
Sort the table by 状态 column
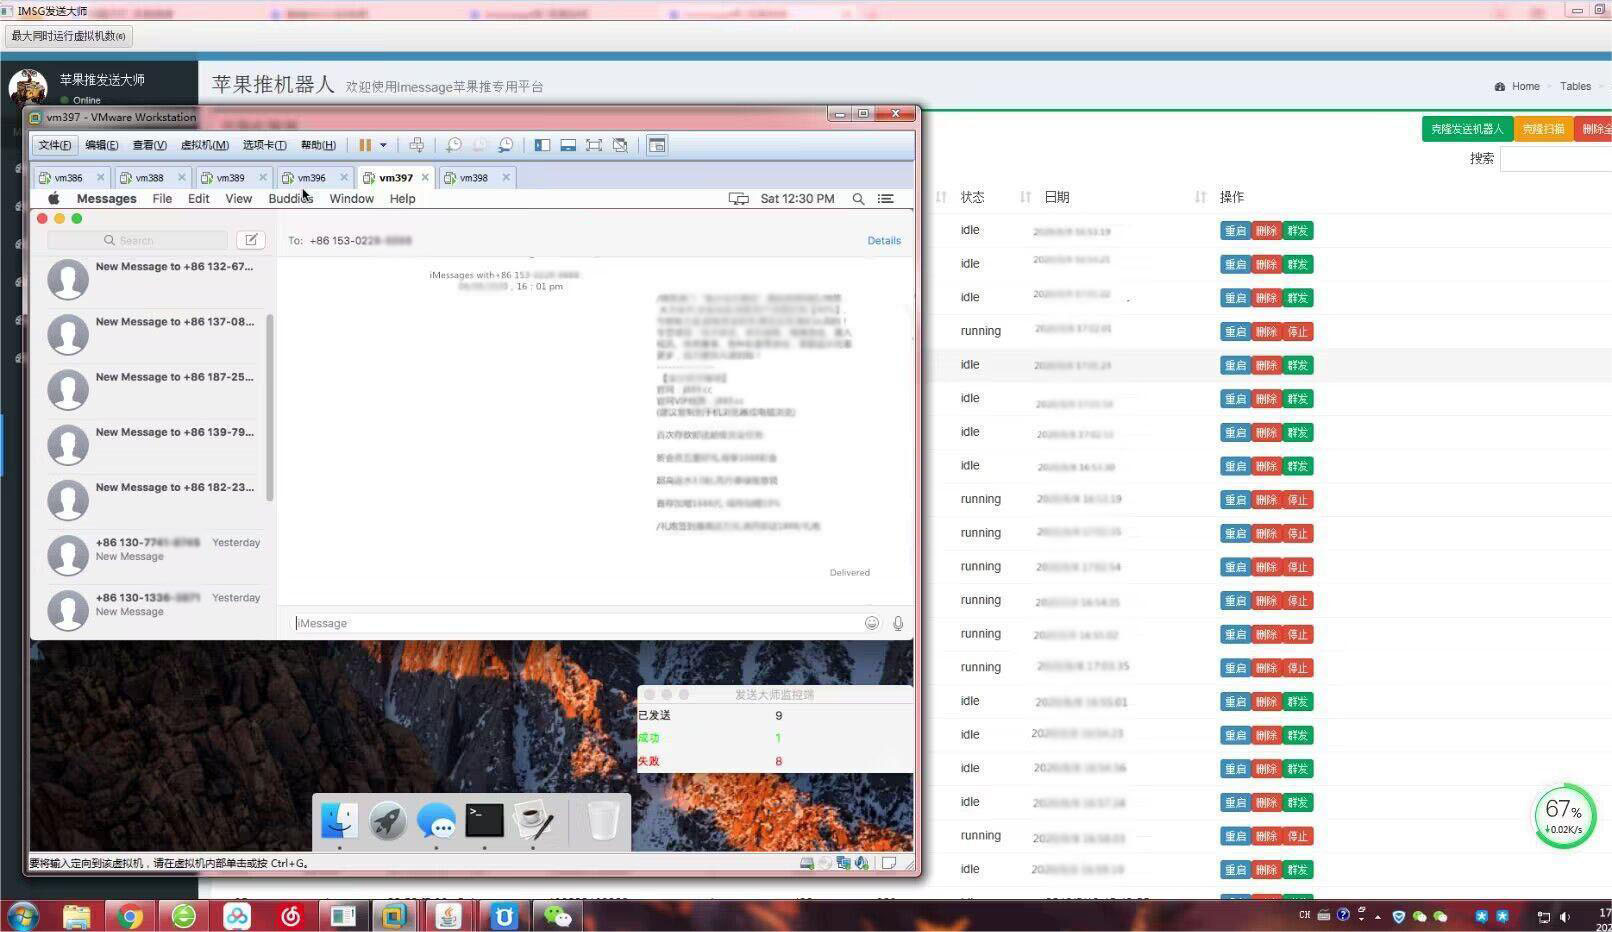(972, 197)
